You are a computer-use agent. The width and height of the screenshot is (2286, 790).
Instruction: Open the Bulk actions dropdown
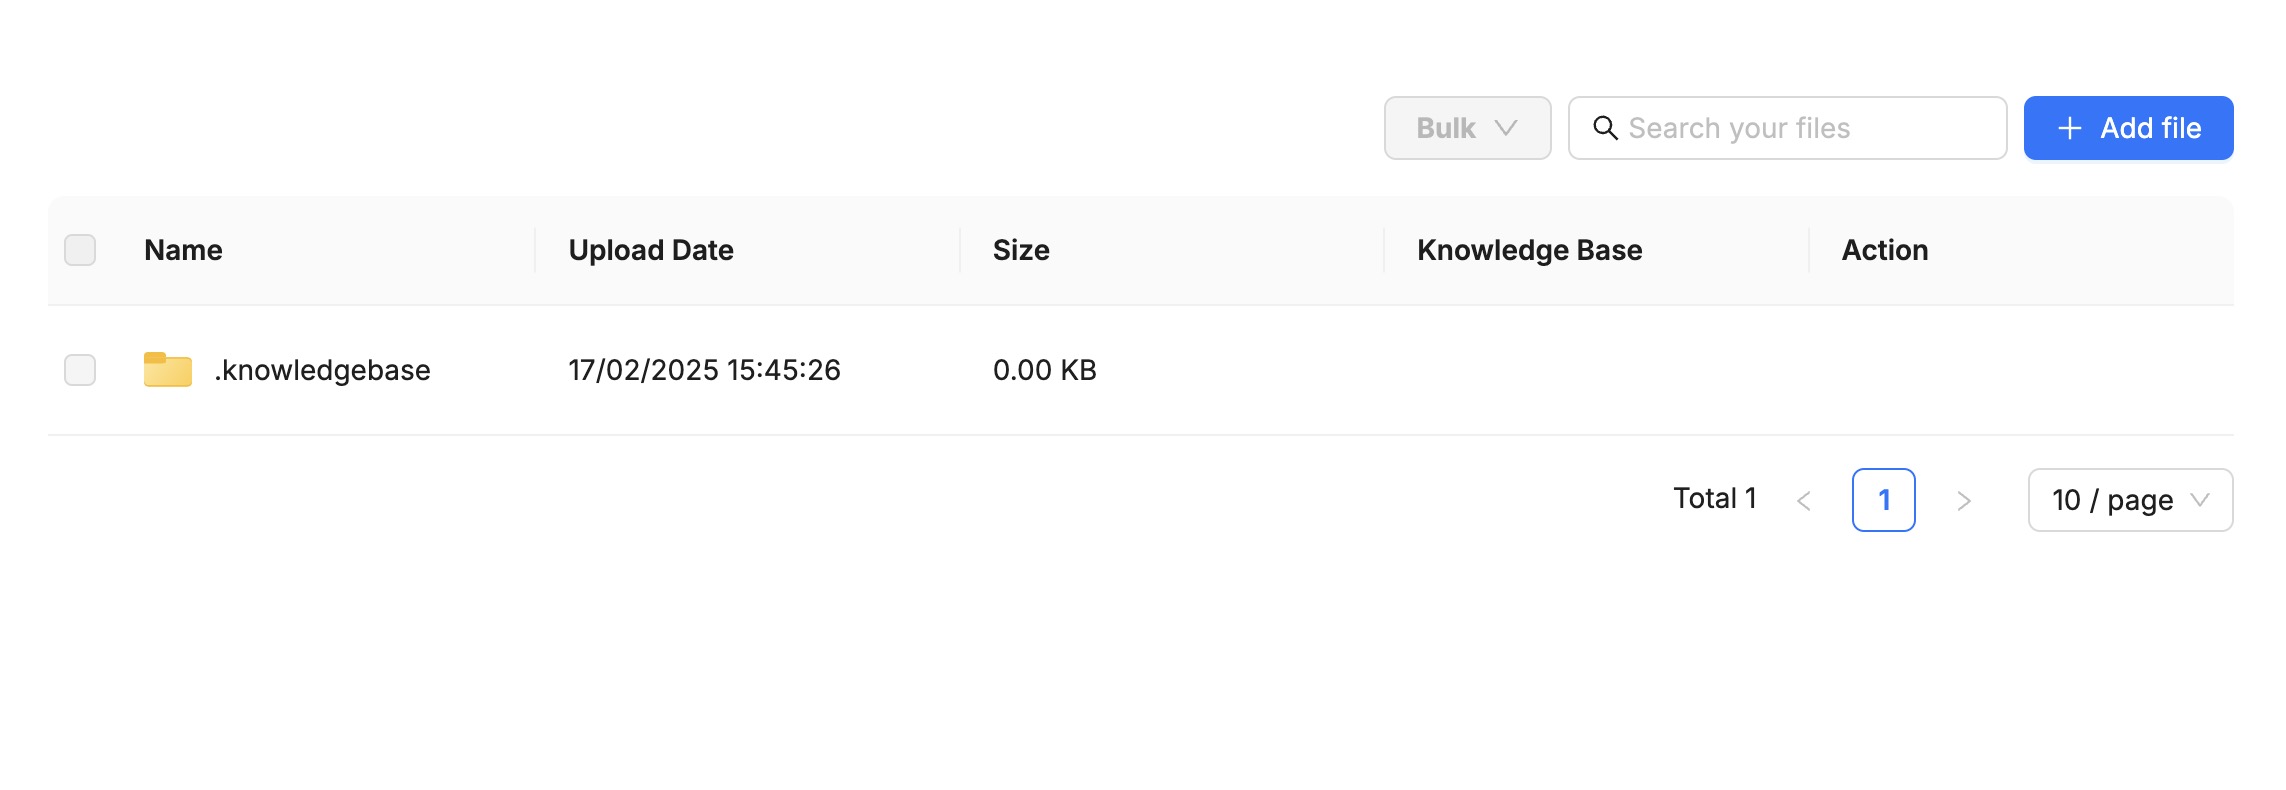click(x=1466, y=128)
